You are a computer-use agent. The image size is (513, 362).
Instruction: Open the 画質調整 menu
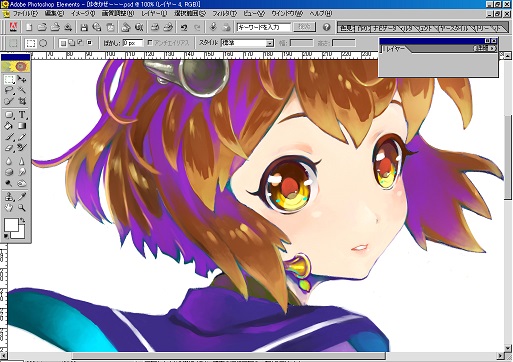pyautogui.click(x=118, y=14)
